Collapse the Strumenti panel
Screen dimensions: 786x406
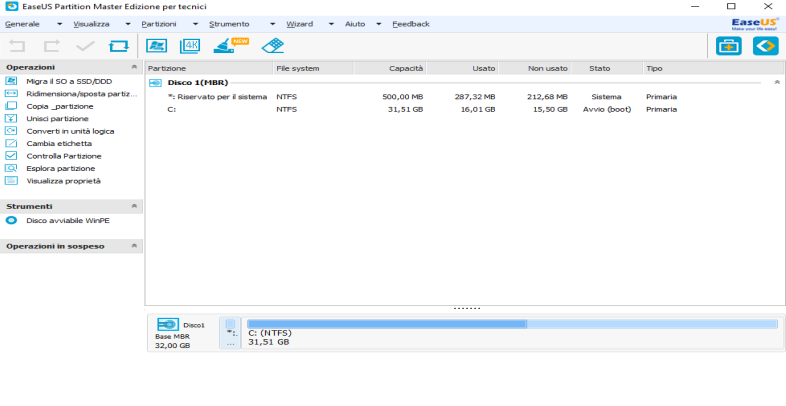pyautogui.click(x=134, y=206)
